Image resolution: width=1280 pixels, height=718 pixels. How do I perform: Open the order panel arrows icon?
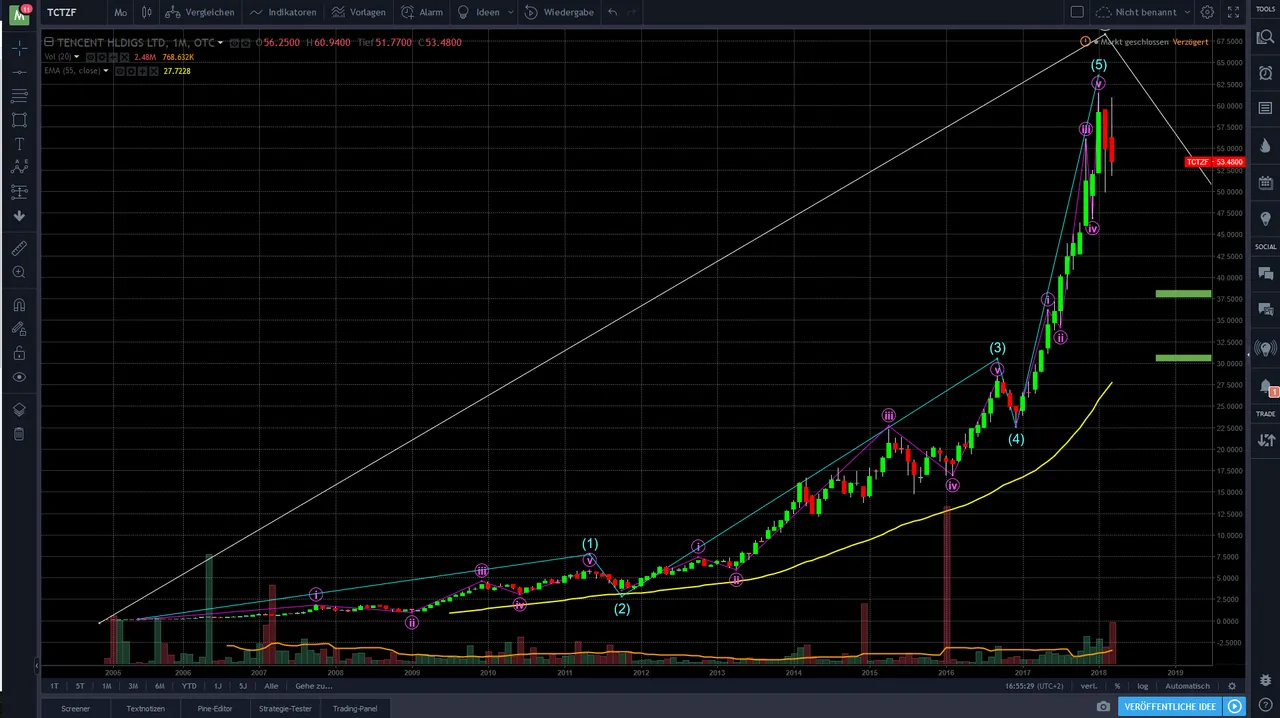click(x=1265, y=440)
